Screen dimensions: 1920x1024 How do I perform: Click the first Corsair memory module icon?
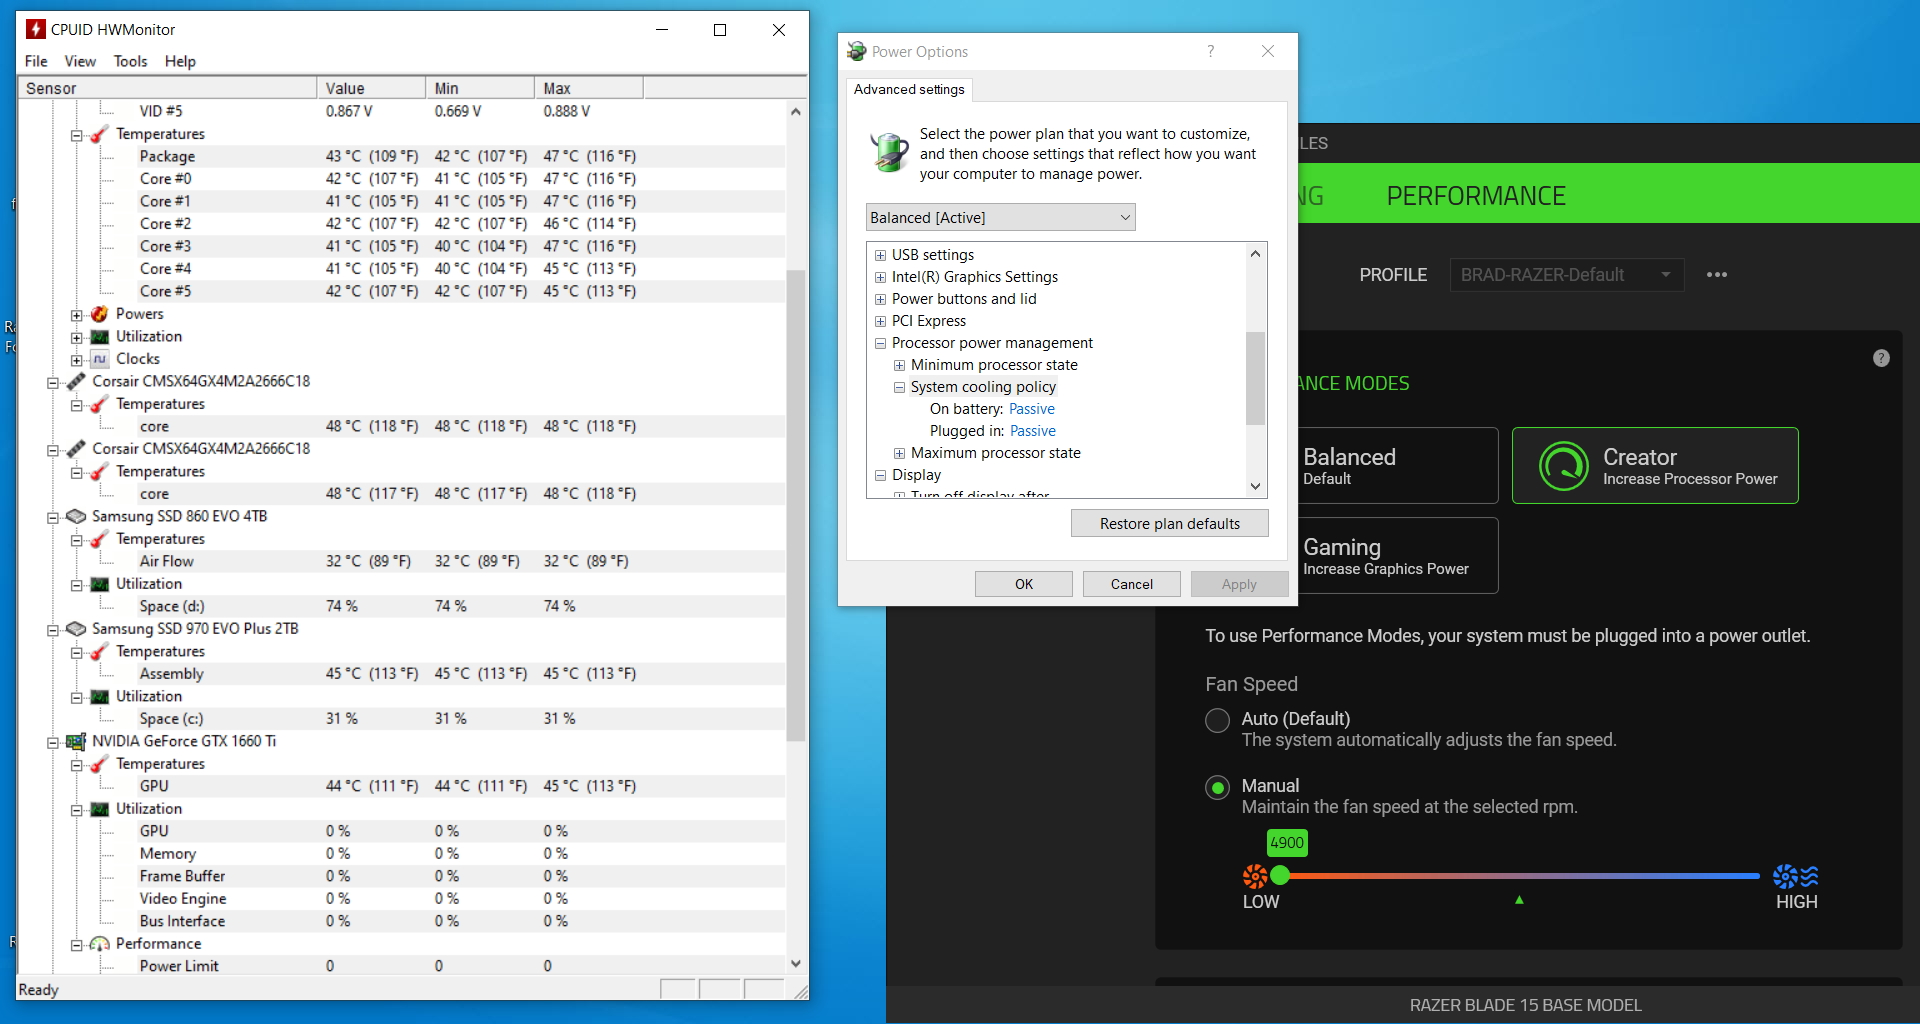pyautogui.click(x=76, y=381)
